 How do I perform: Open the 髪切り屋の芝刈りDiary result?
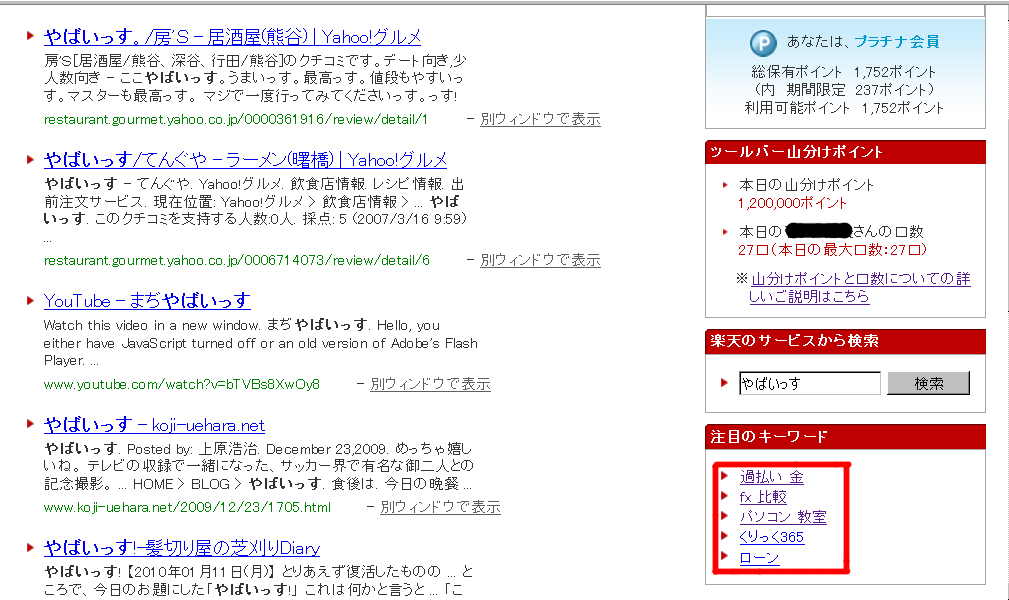pyautogui.click(x=182, y=548)
